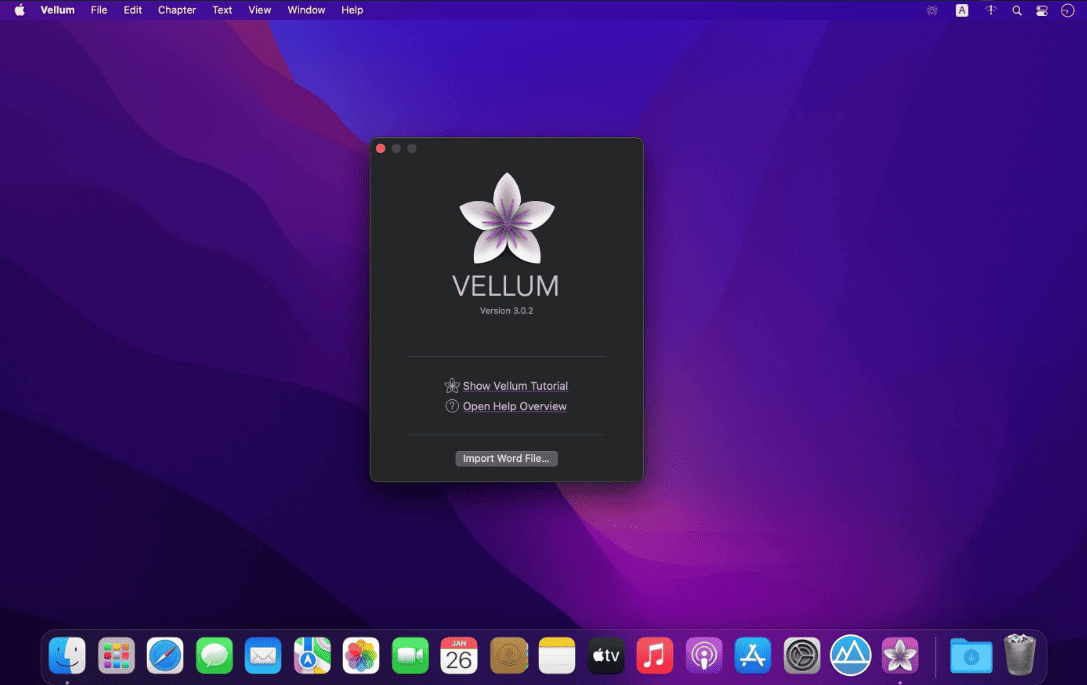The height and width of the screenshot is (685, 1087).
Task: Click the bug-shaped status icon in menu bar
Action: [932, 10]
